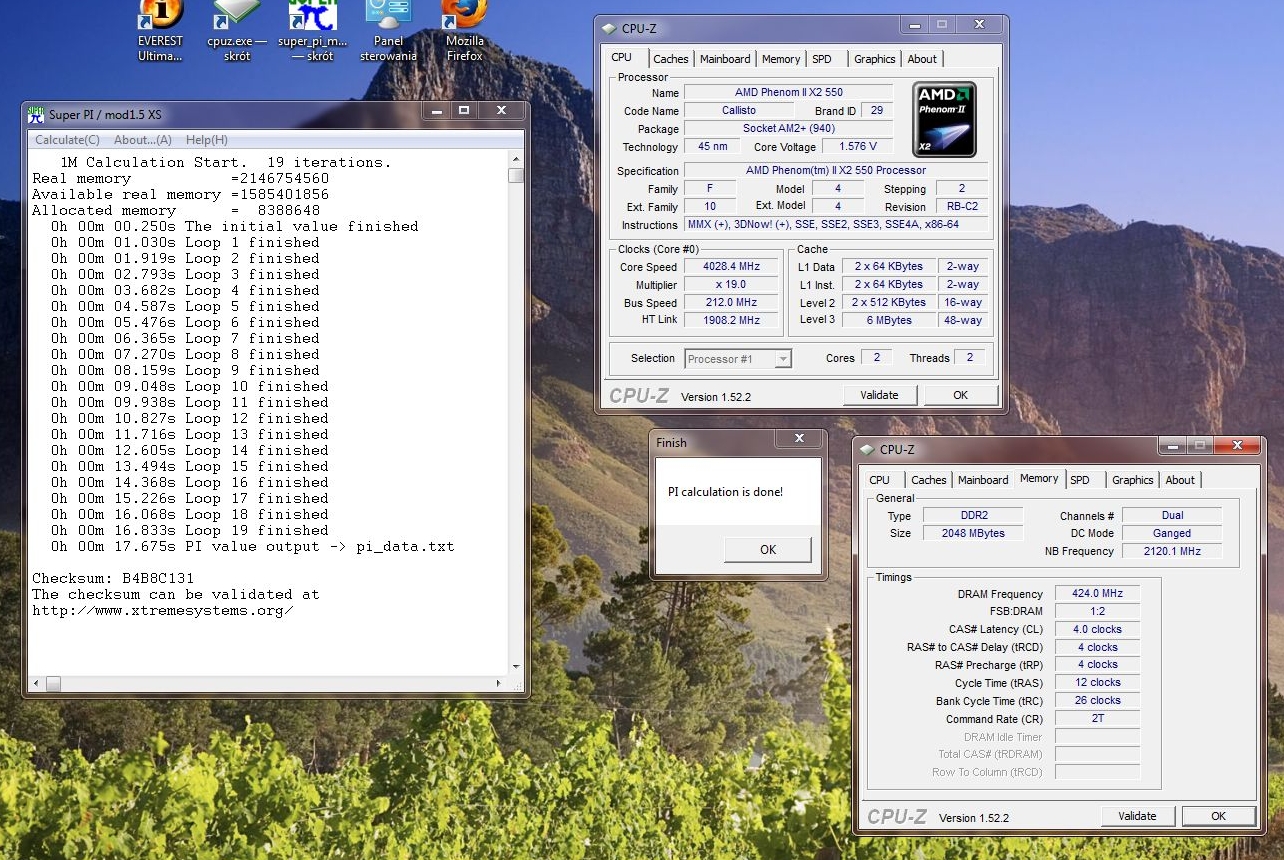Image resolution: width=1284 pixels, height=860 pixels.
Task: Open the About...(A) menu in Super PI
Action: point(143,140)
